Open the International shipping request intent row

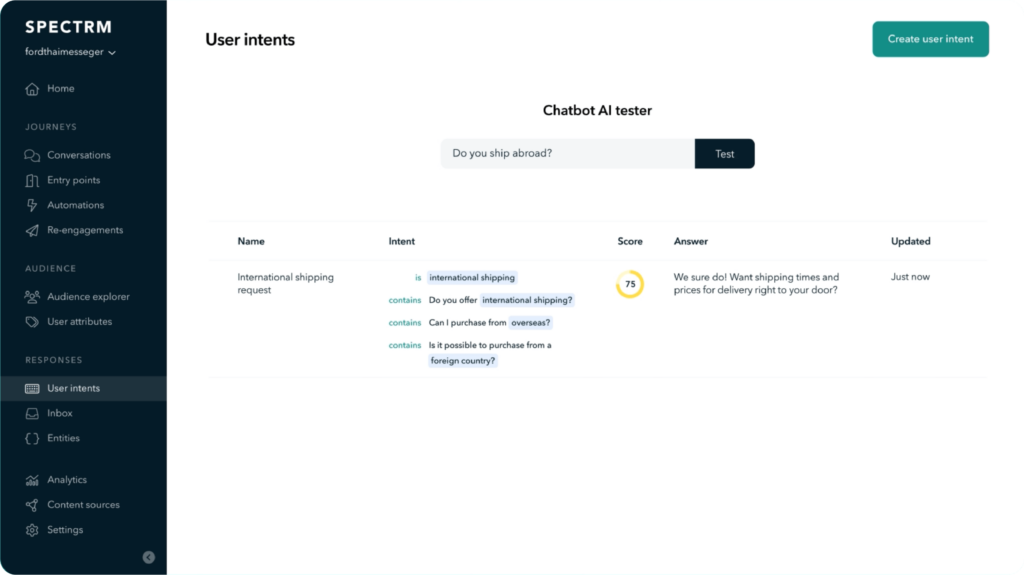[x=598, y=319]
